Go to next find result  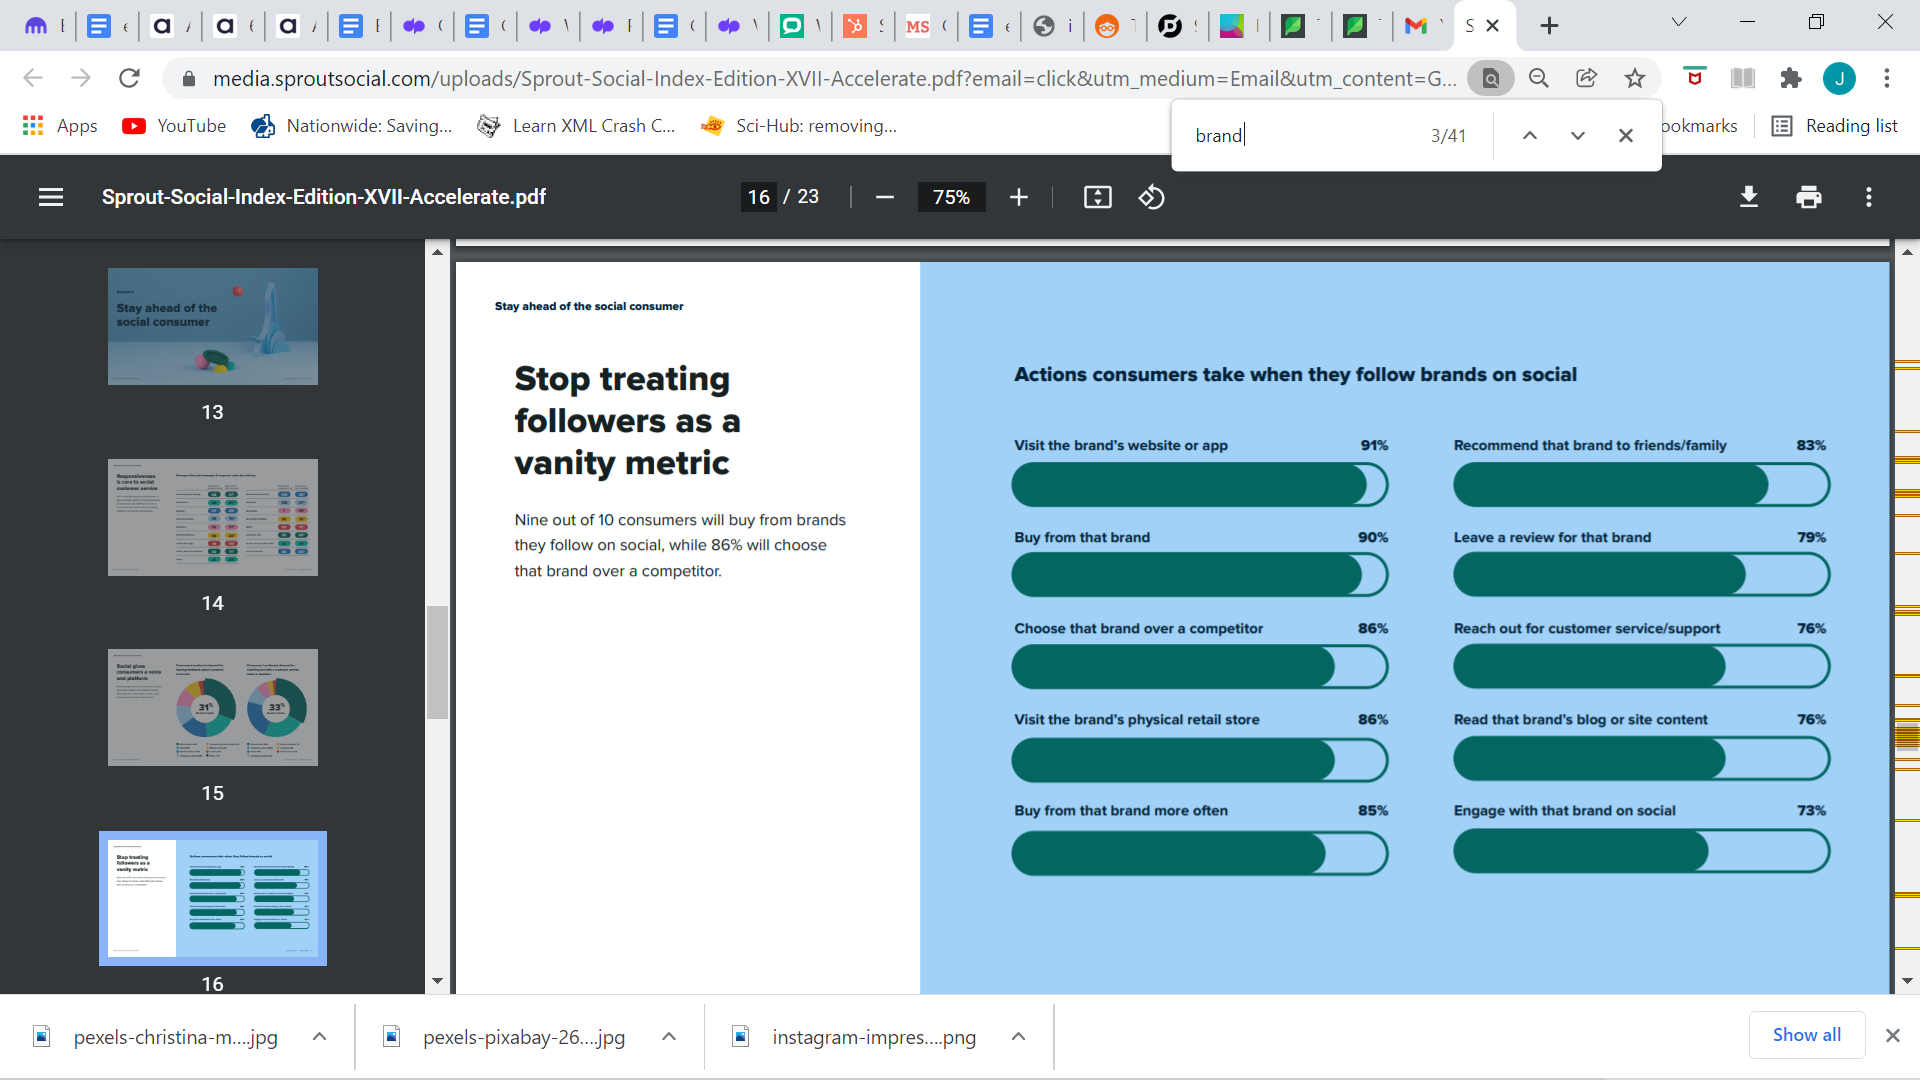1577,135
